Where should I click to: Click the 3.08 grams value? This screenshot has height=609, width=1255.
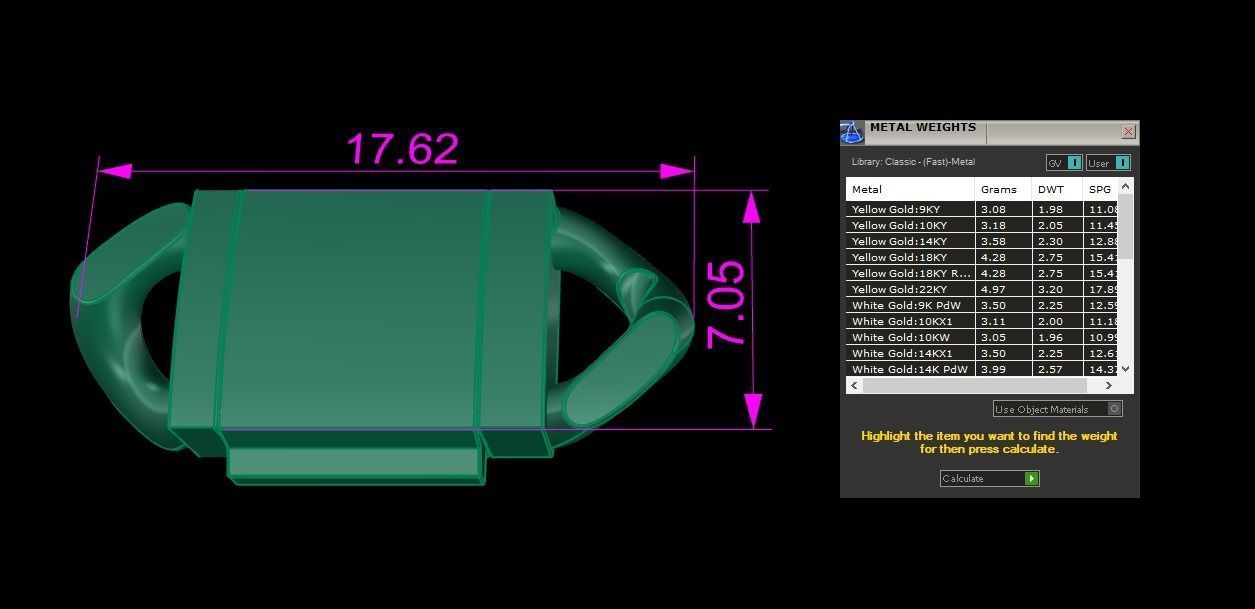click(993, 209)
